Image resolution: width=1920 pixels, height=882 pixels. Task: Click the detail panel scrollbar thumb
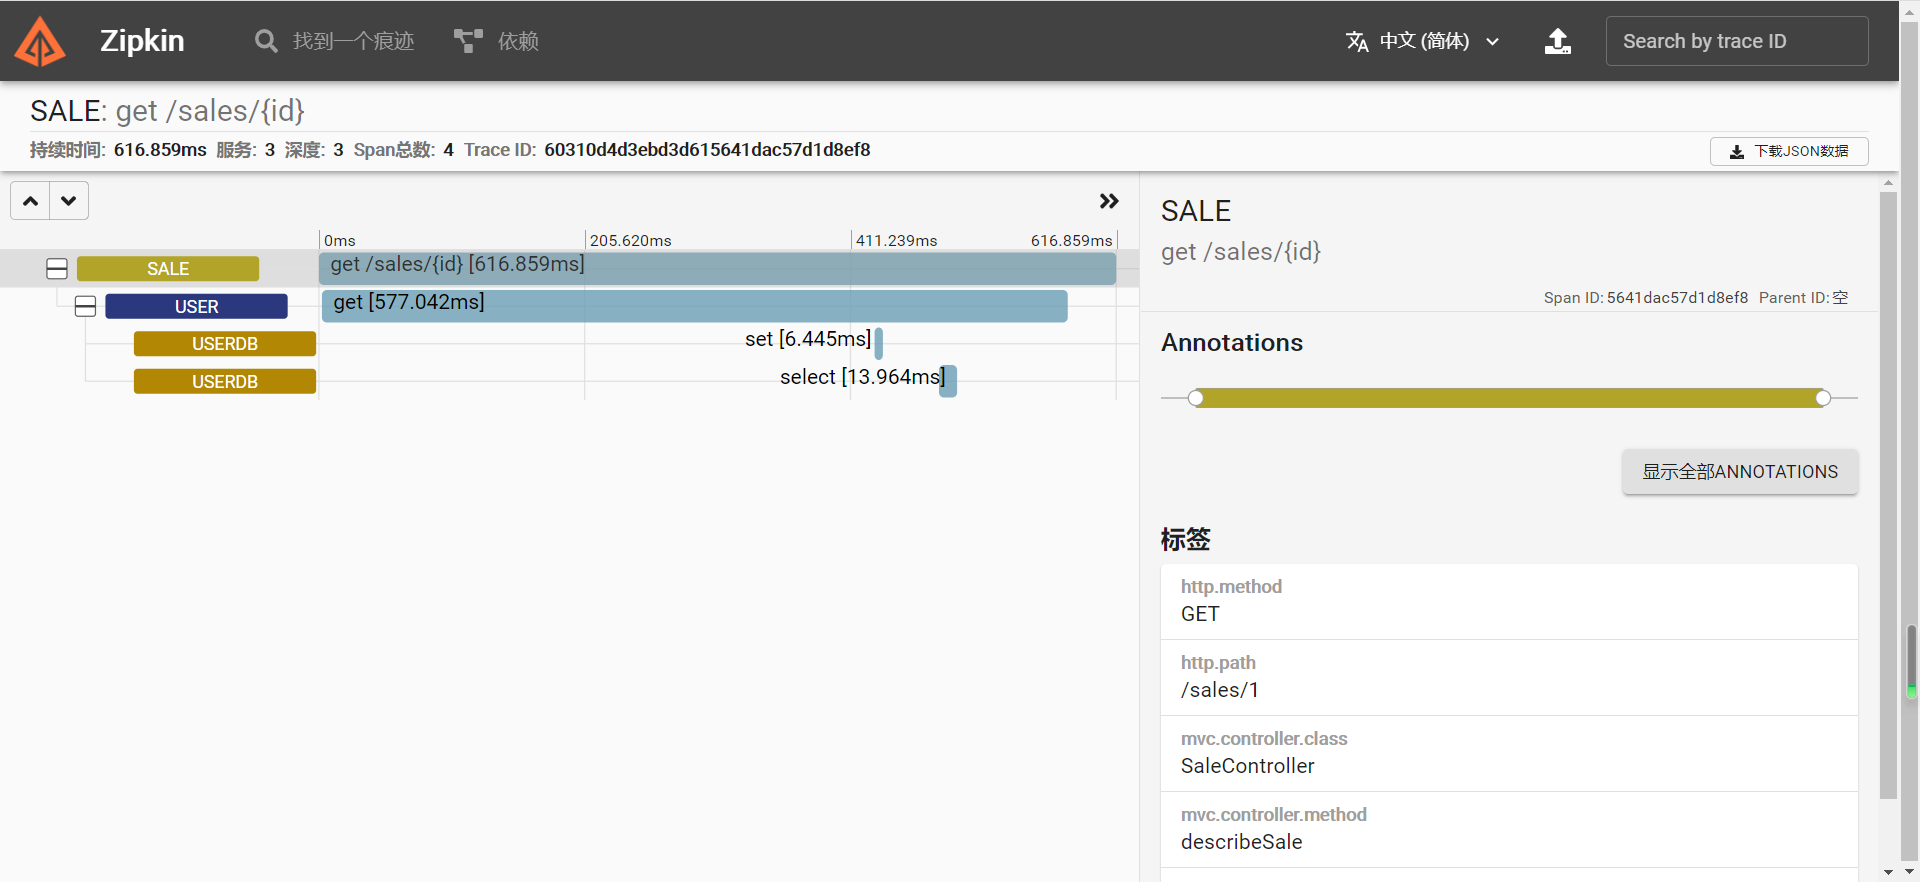point(1888,495)
